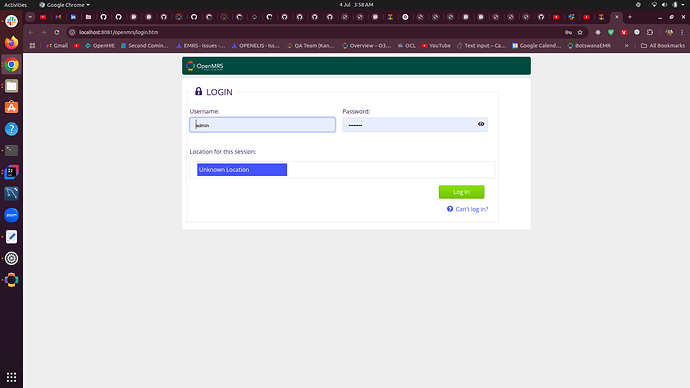
Task: Open the BotswanaEMR bookmark
Action: point(589,45)
